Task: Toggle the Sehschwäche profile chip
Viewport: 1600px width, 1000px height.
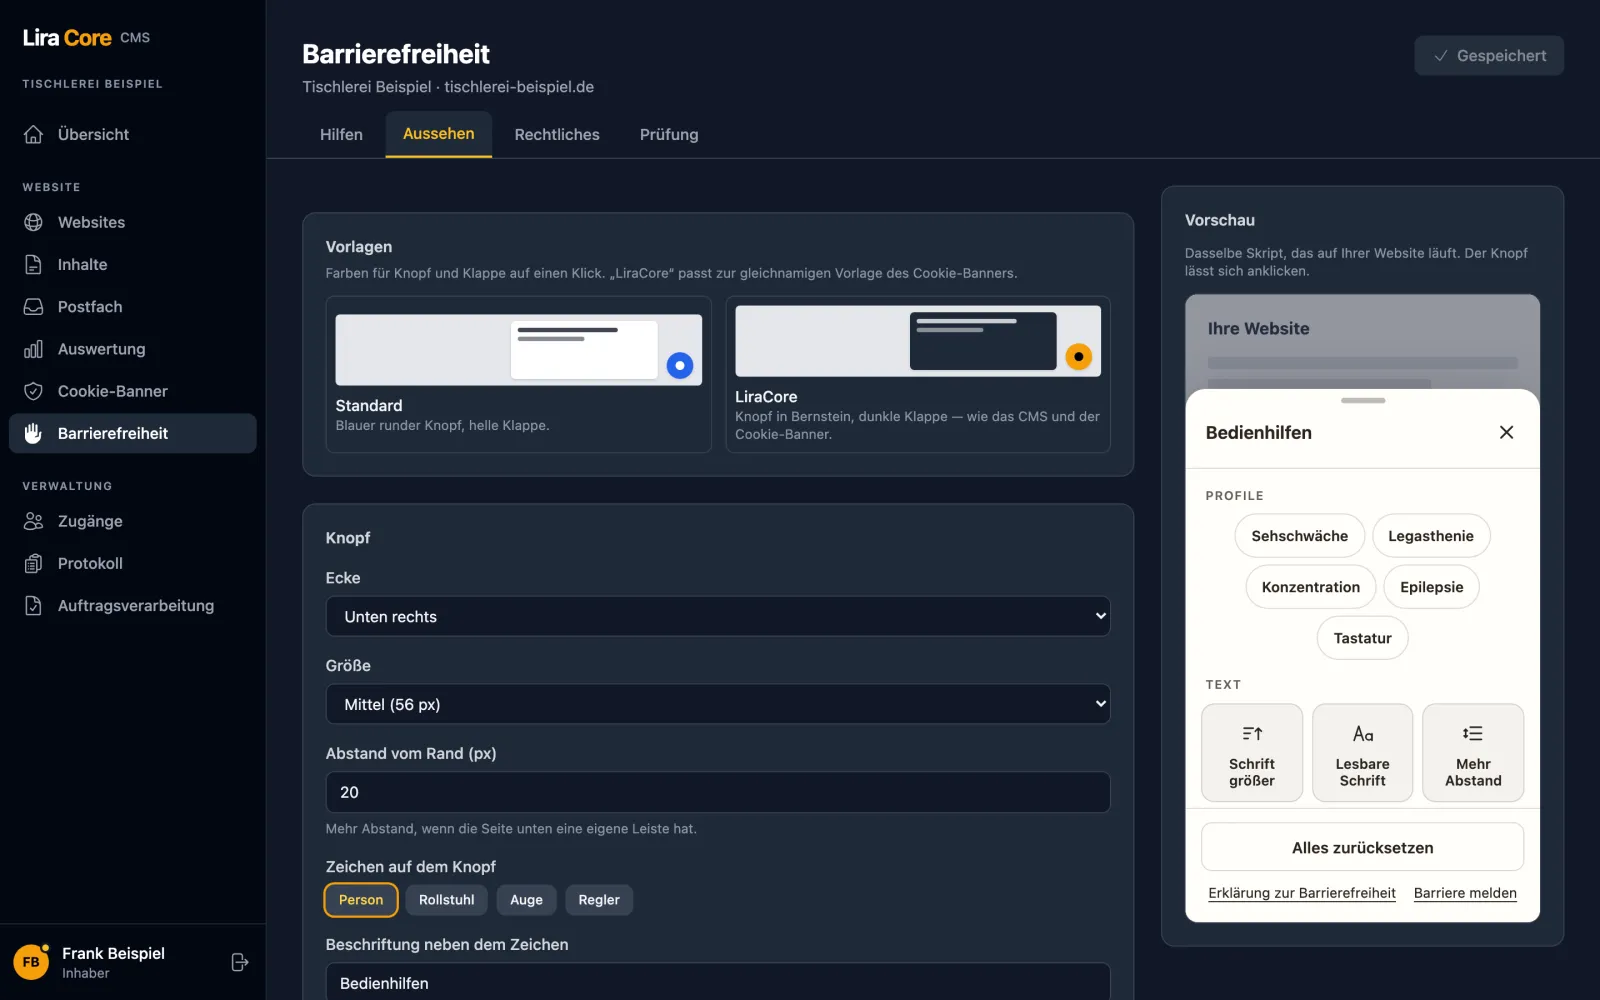Action: 1299,536
